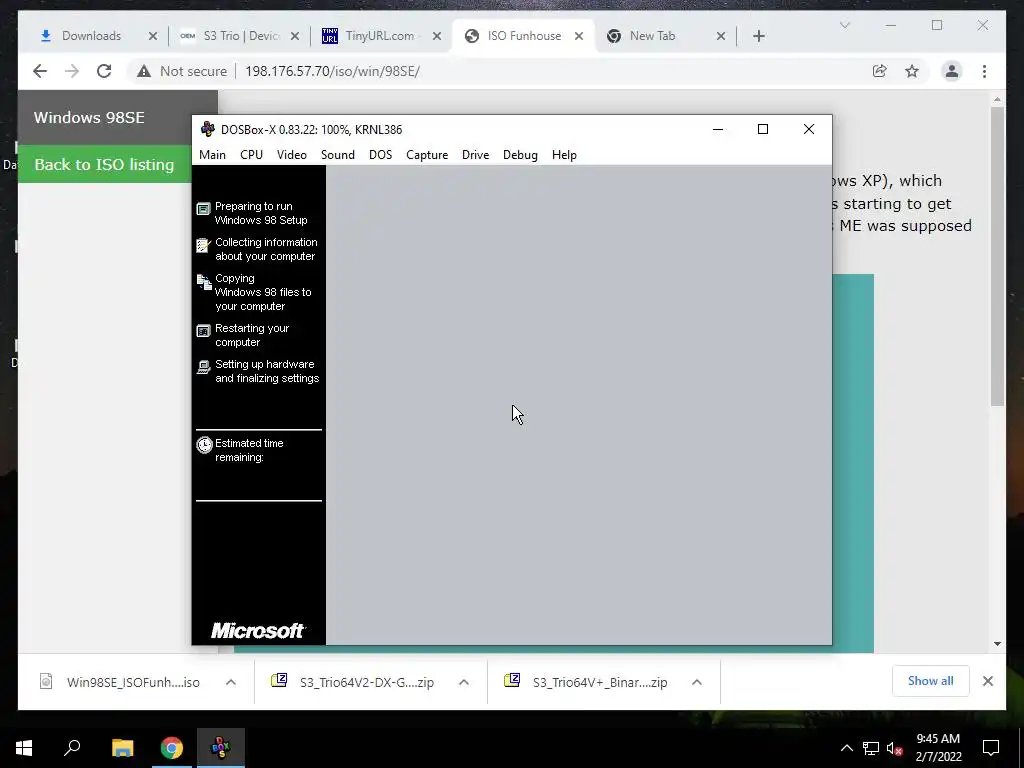Switch to the S3 Trio tab
The height and width of the screenshot is (768, 1024).
(x=241, y=36)
